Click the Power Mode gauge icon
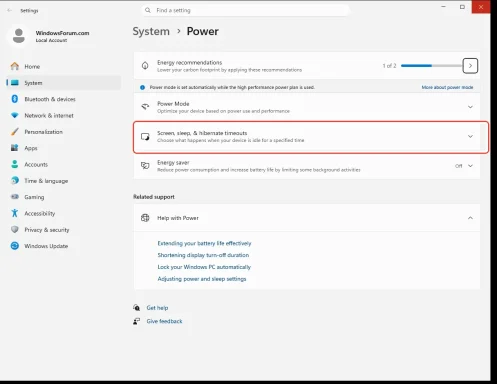This screenshot has height=384, width=497. pos(145,107)
